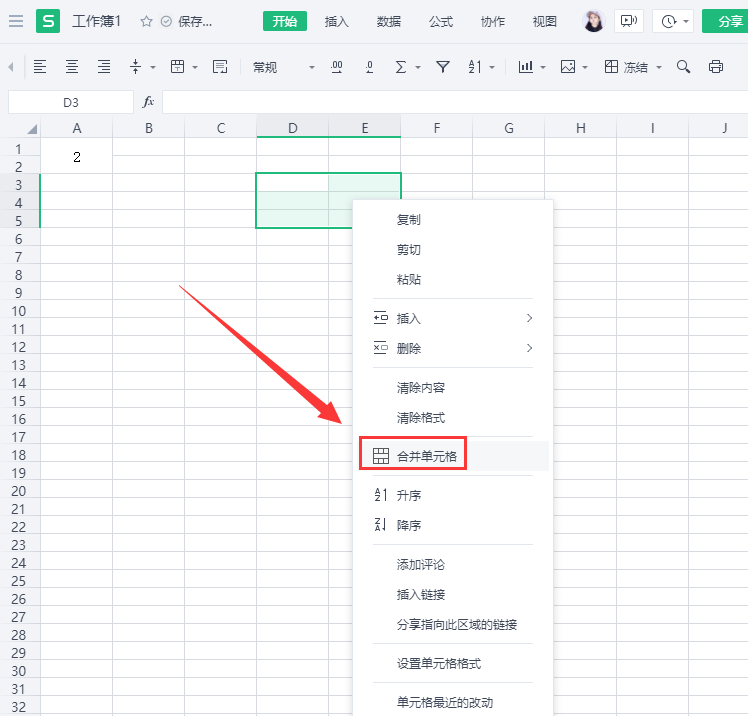Image resolution: width=748 pixels, height=716 pixels.
Task: Click the fx function icon
Action: 148,102
